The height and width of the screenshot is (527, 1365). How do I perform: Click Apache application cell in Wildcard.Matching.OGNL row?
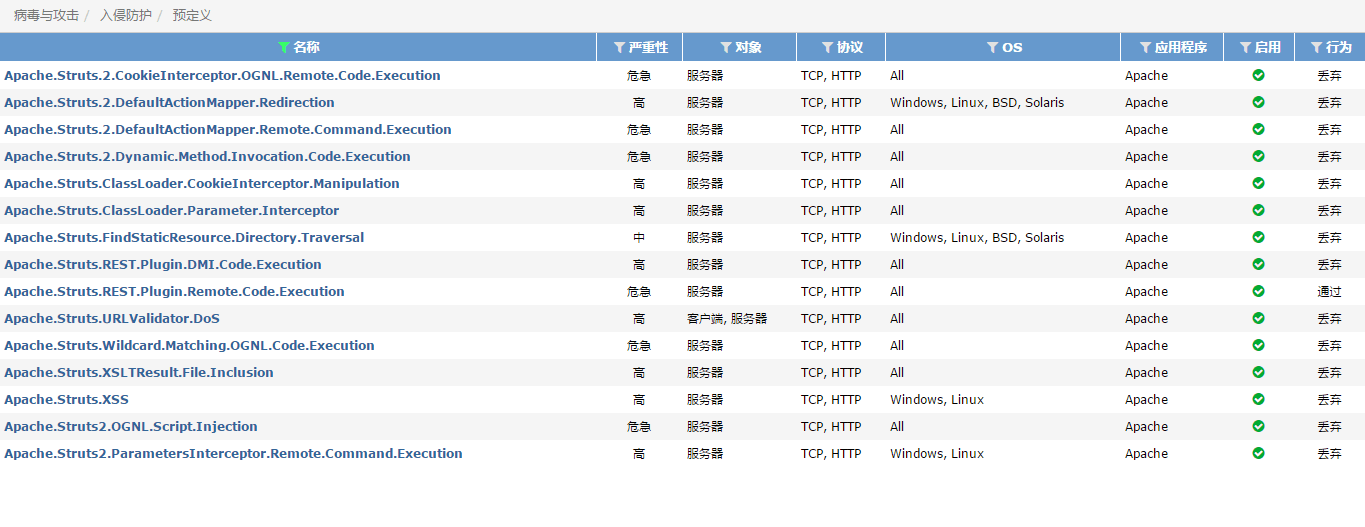tap(1146, 345)
